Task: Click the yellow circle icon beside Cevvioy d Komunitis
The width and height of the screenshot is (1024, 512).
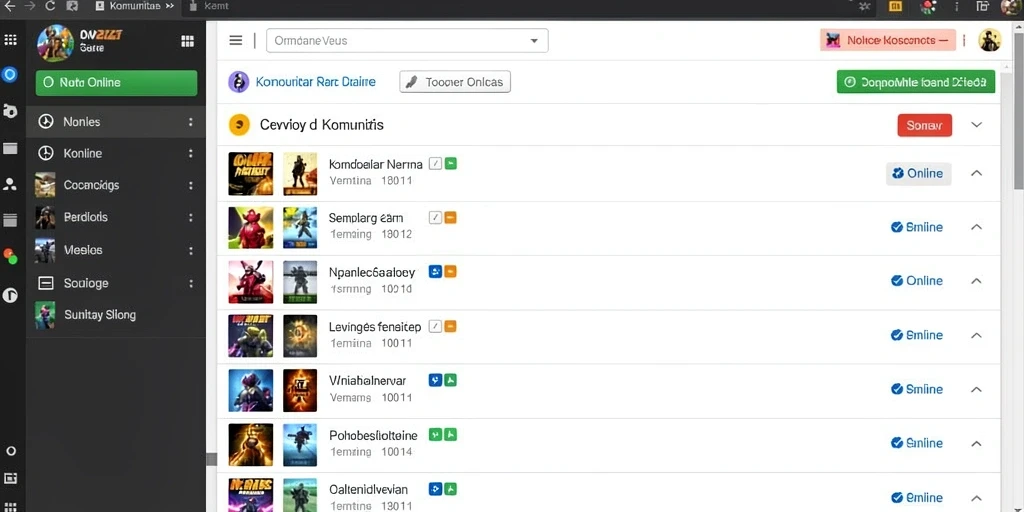Action: pyautogui.click(x=240, y=124)
